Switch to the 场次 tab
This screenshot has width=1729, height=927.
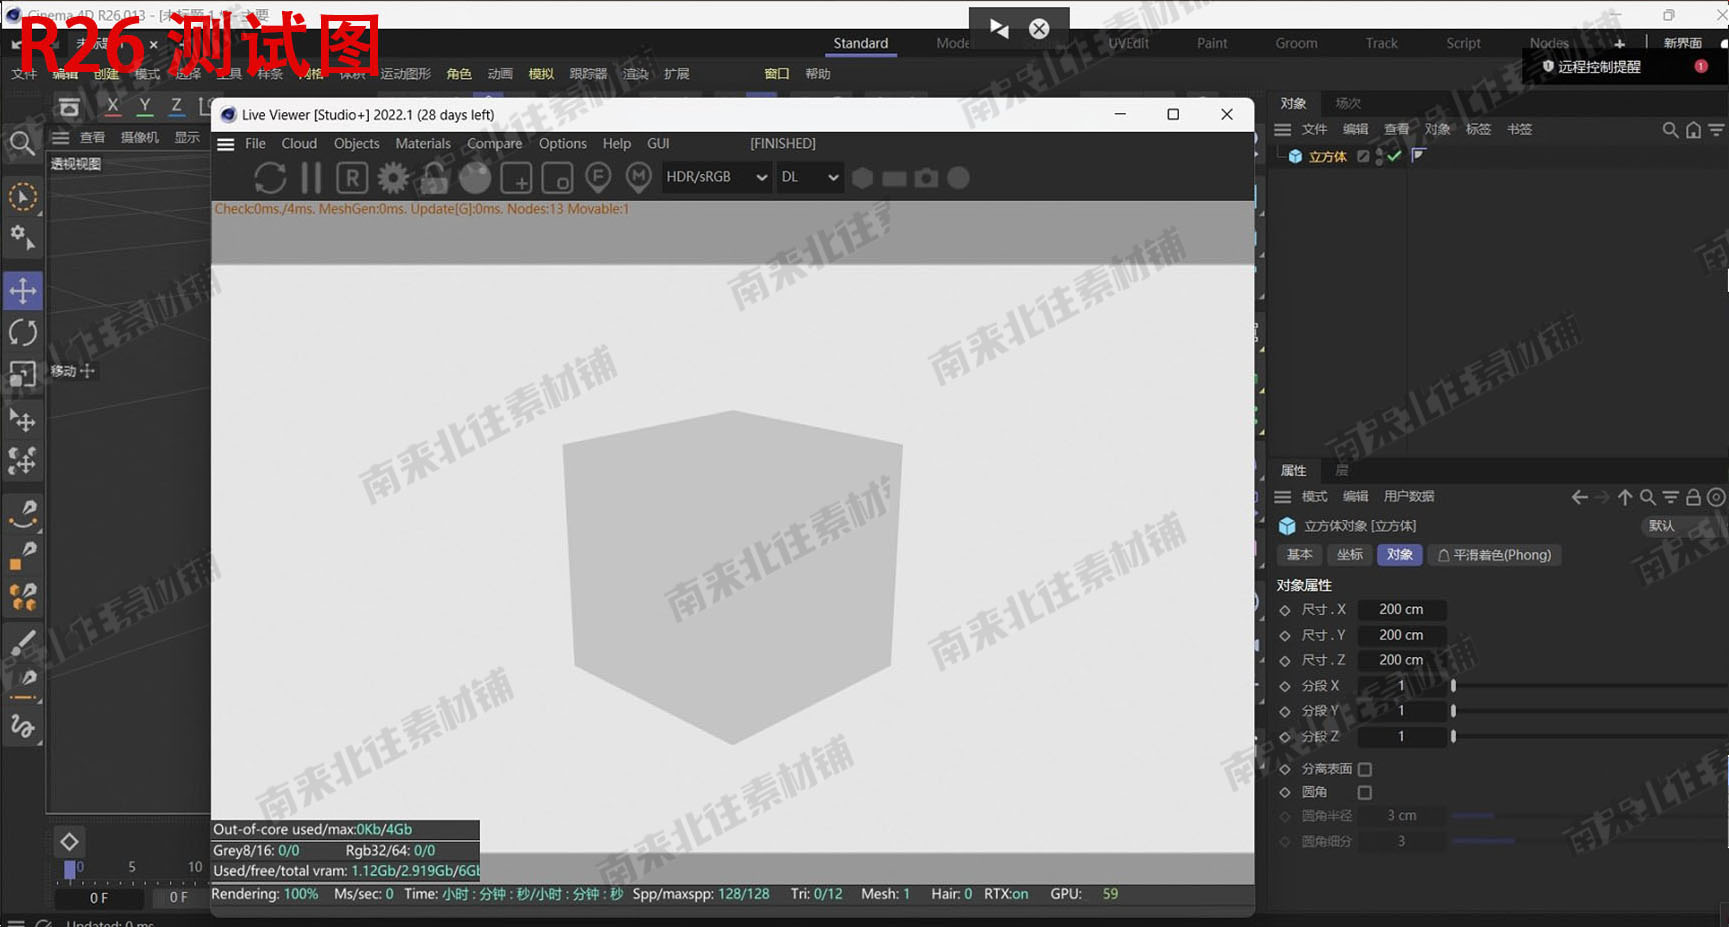click(x=1348, y=103)
